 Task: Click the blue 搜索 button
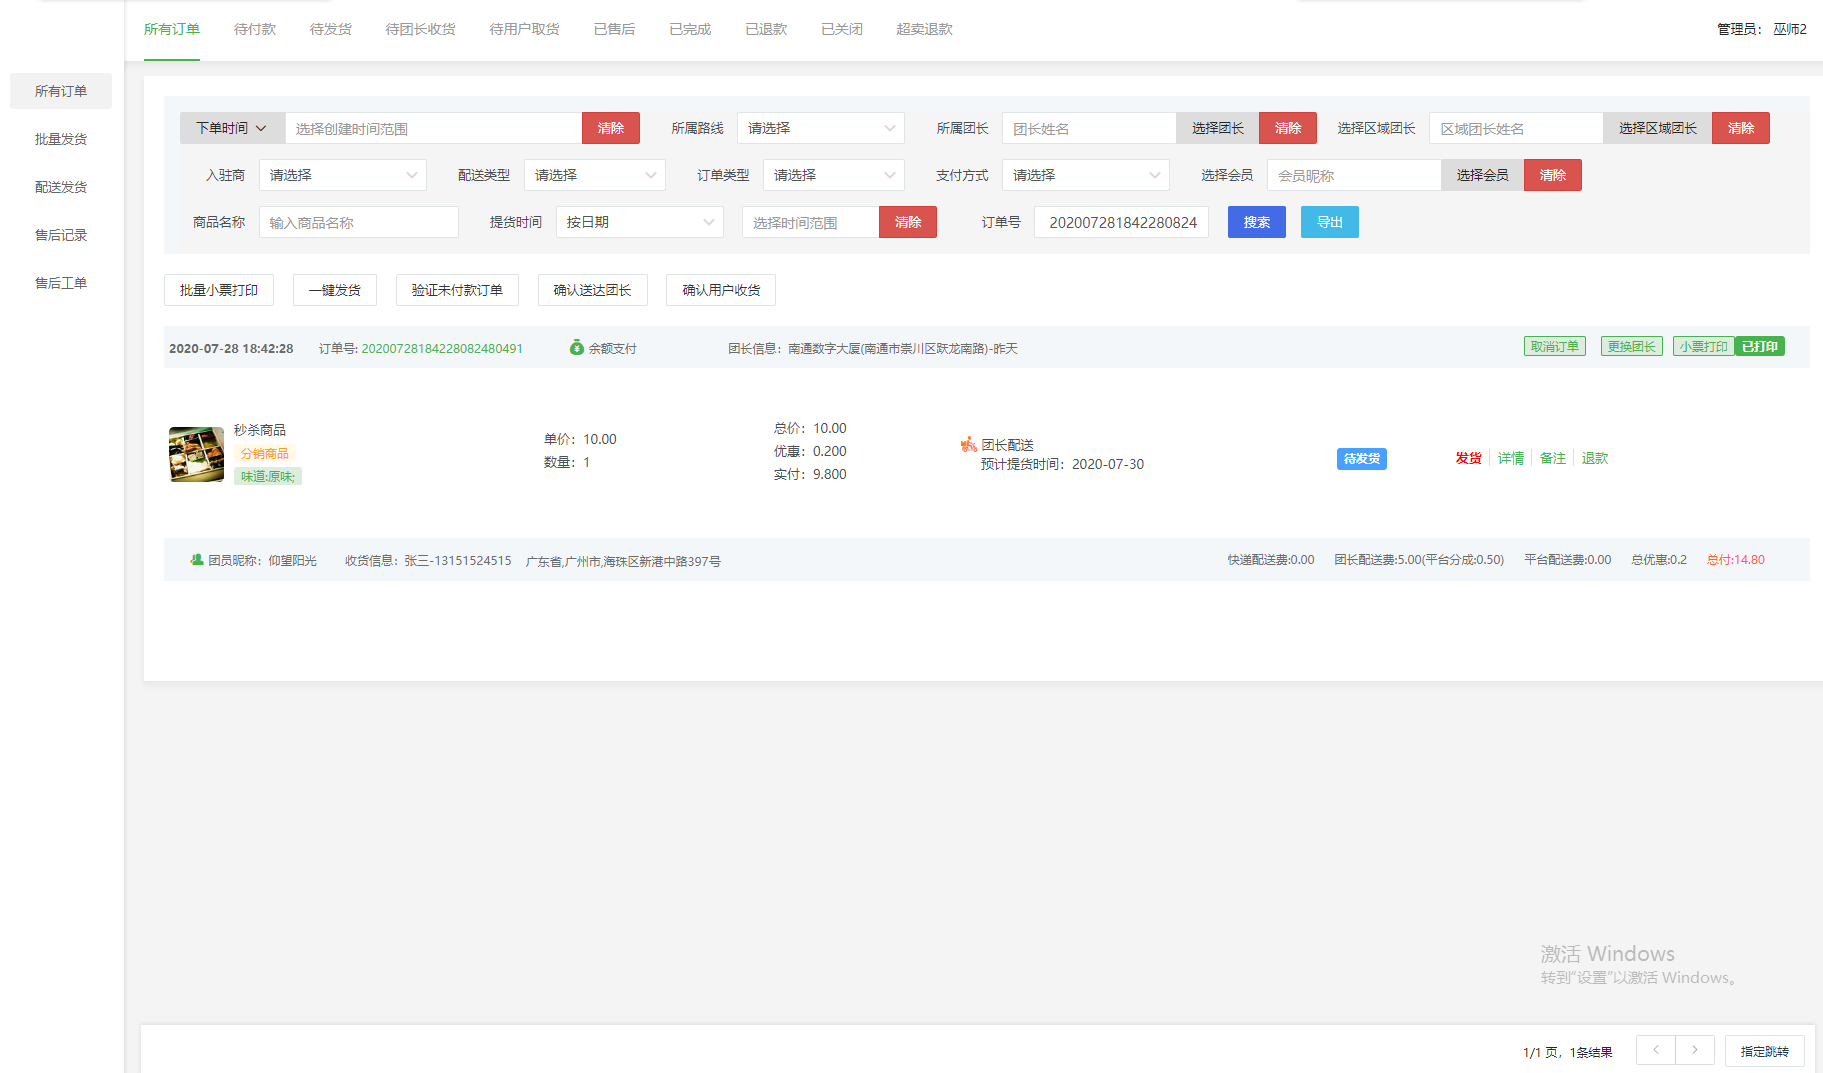pos(1256,222)
